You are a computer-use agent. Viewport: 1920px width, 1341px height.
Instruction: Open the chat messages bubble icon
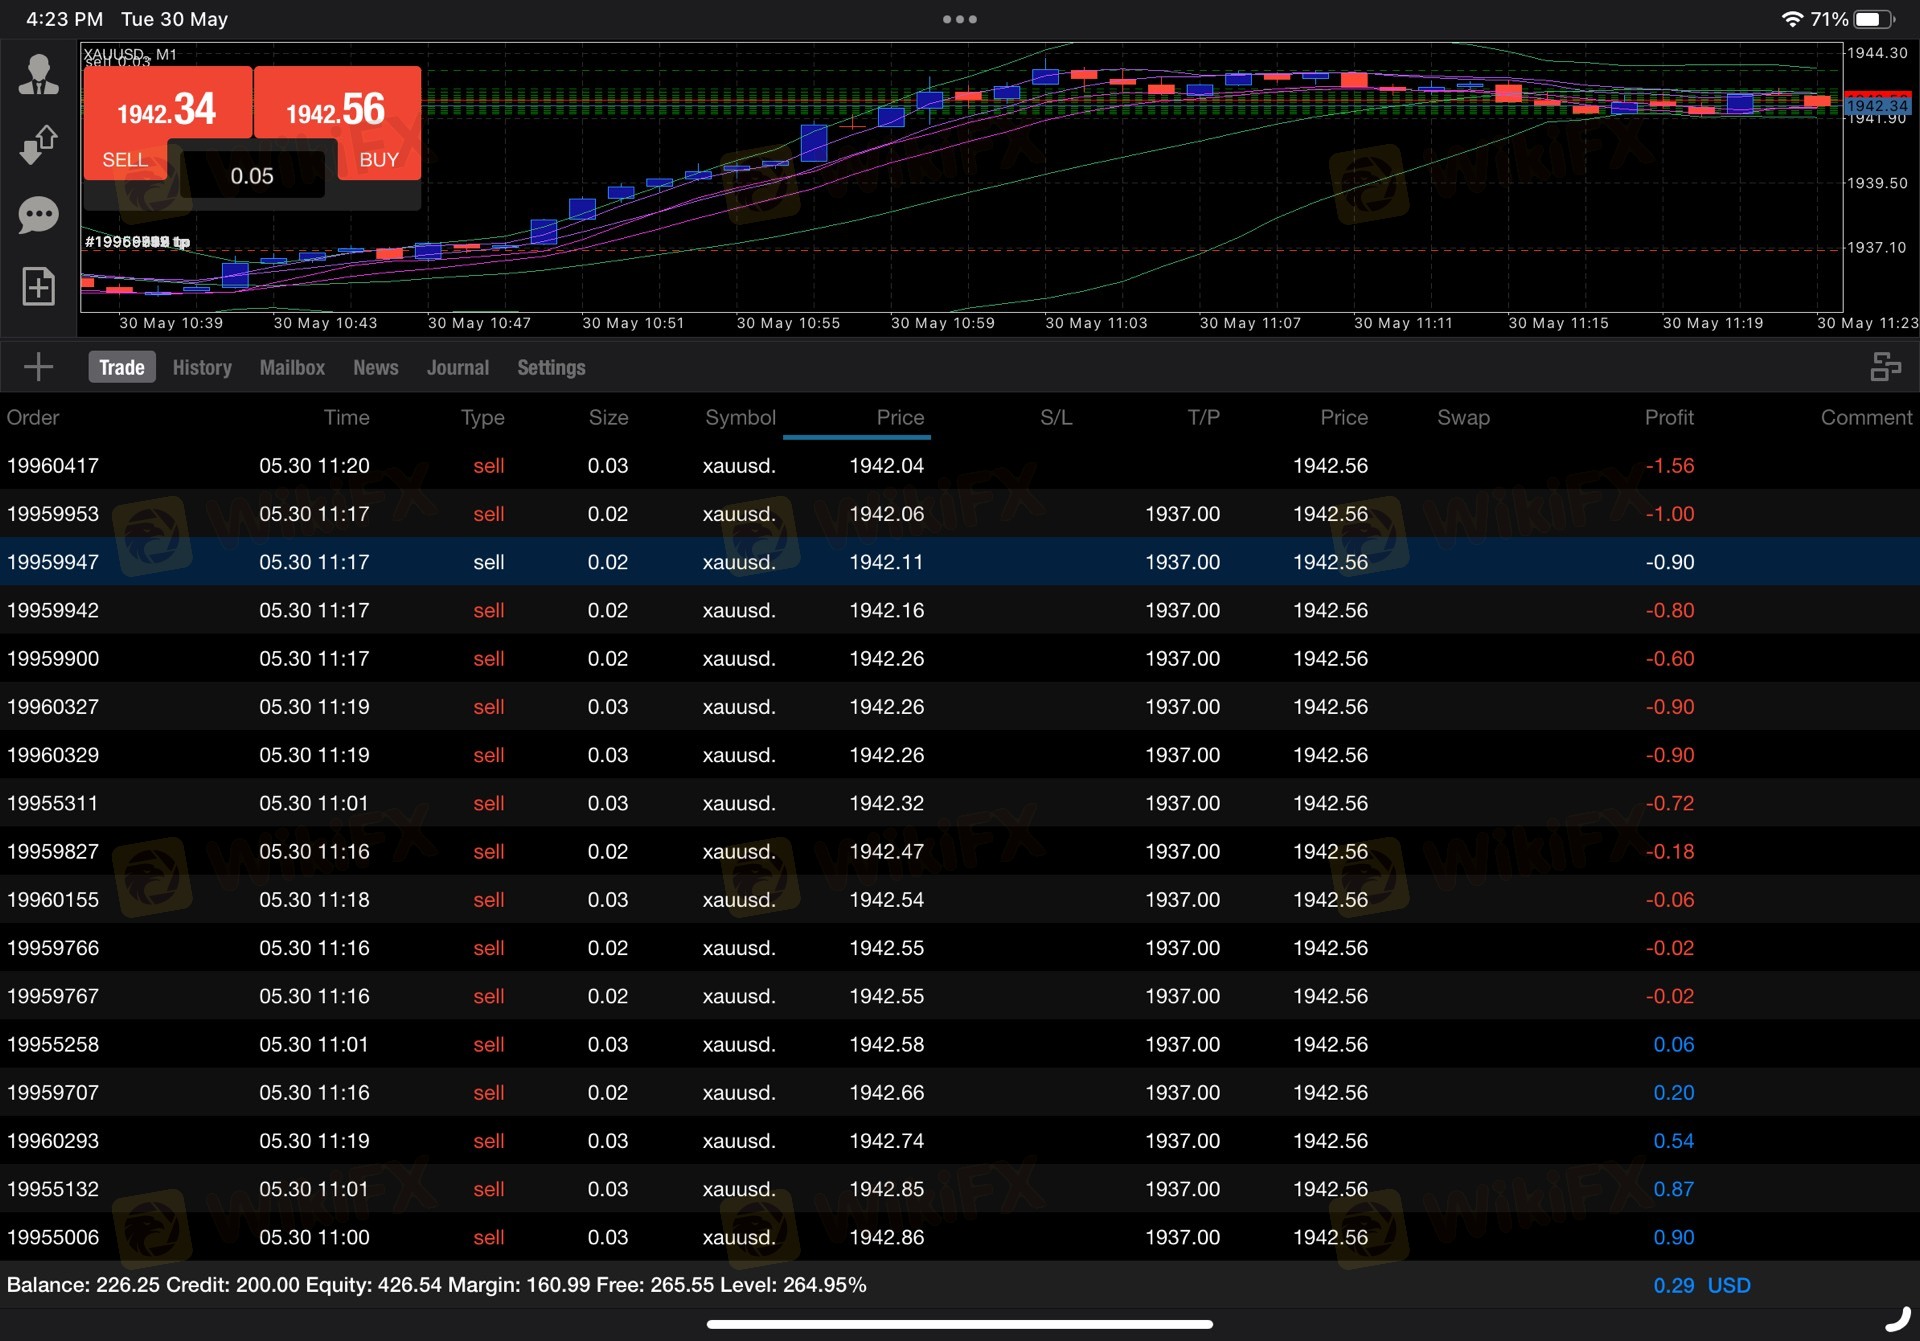coord(38,215)
